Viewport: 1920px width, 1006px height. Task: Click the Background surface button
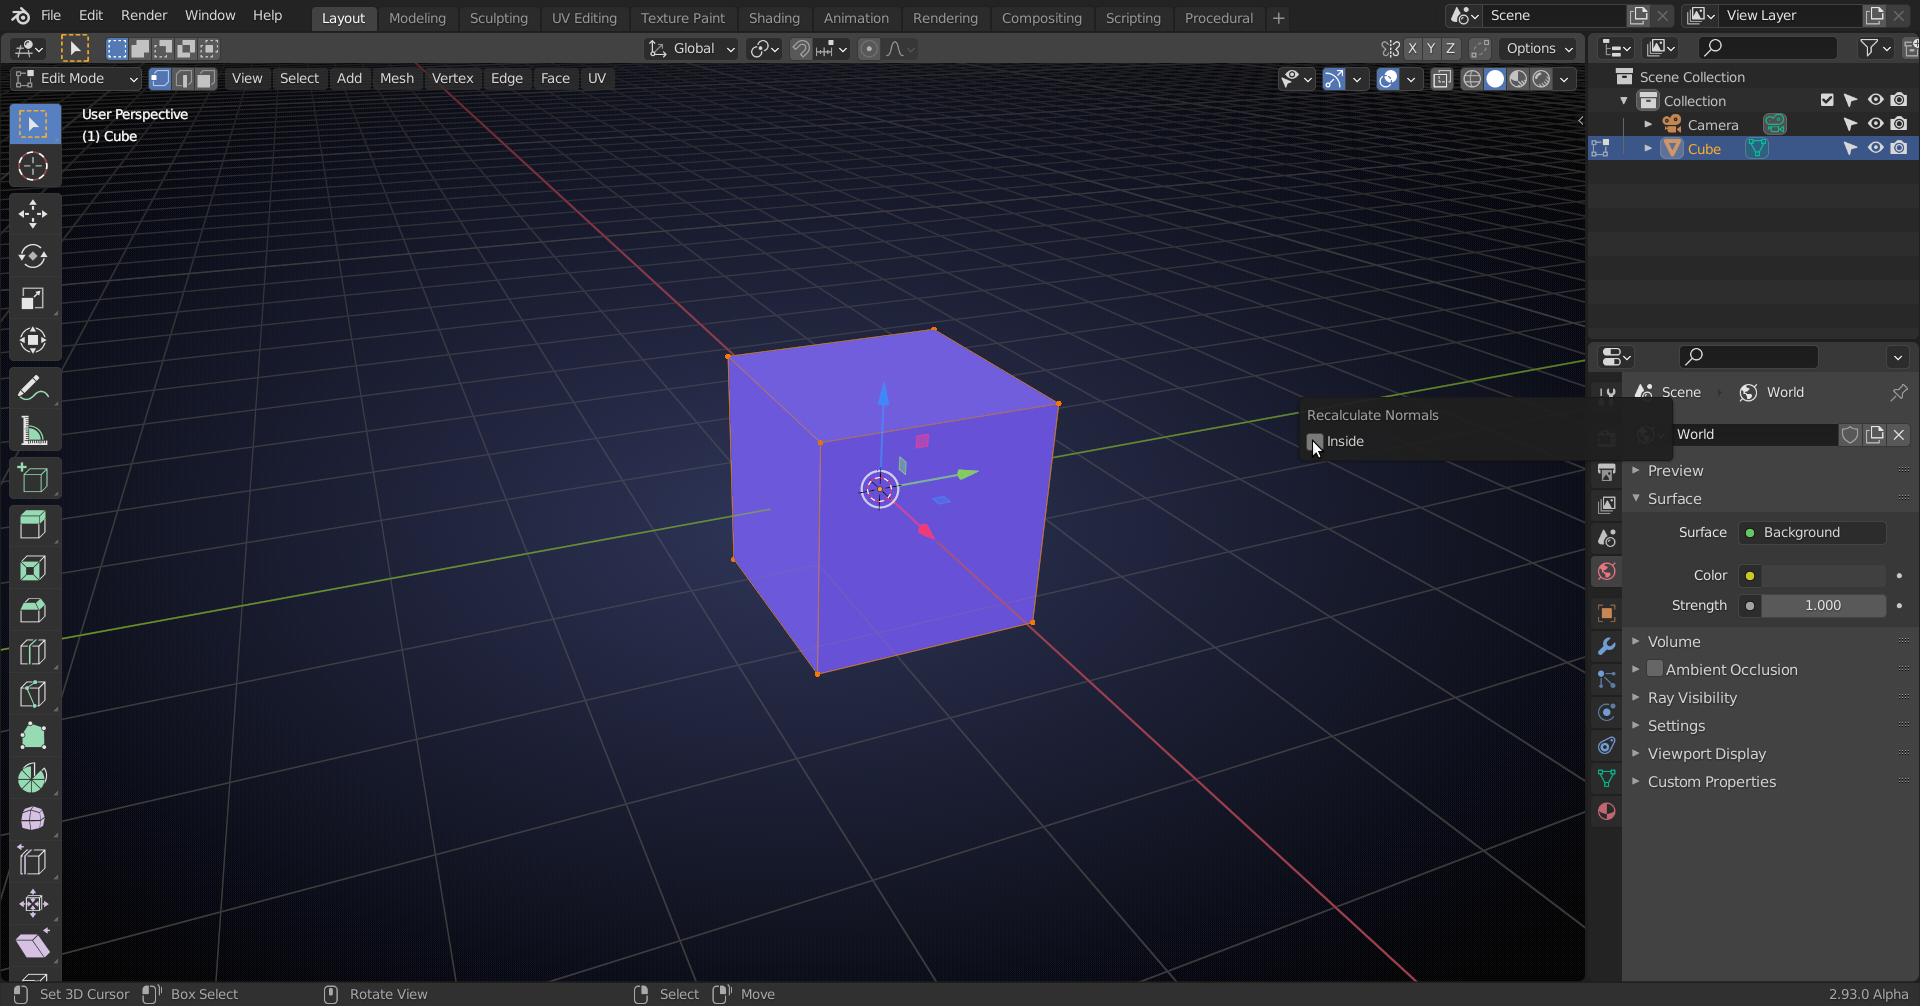click(x=1811, y=532)
